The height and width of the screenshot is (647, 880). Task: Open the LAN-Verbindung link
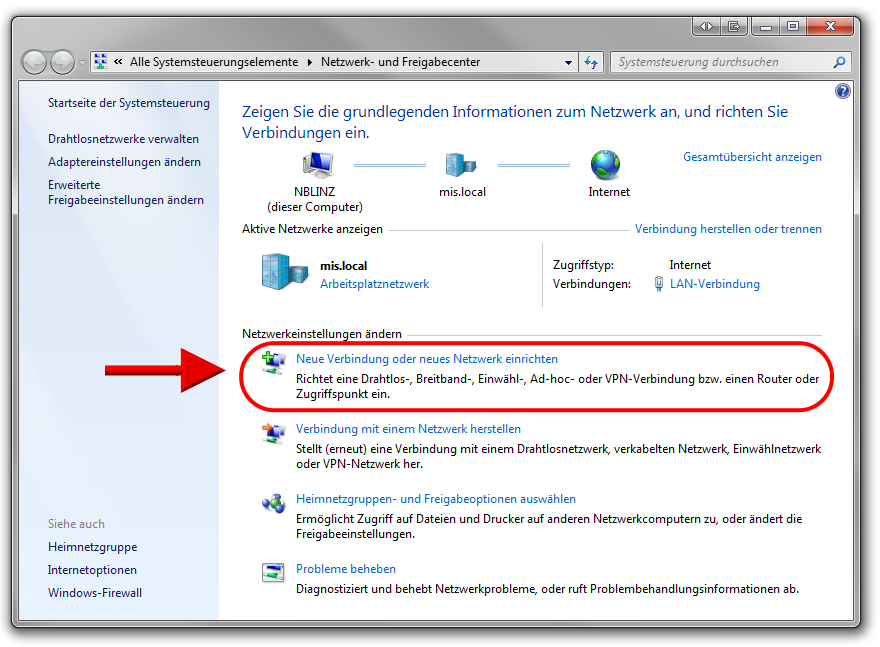714,284
